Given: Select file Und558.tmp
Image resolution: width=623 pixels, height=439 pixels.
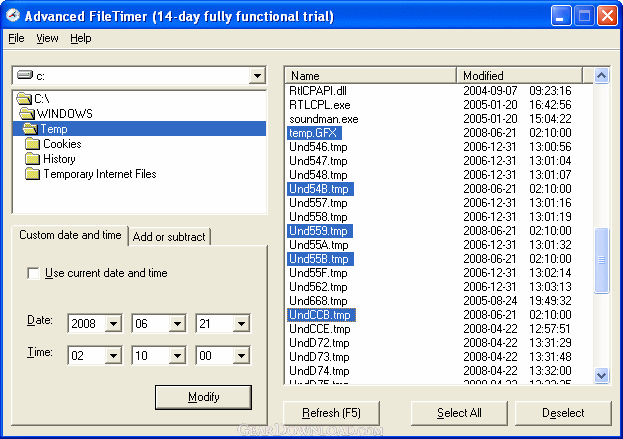Looking at the screenshot, I should (318, 217).
